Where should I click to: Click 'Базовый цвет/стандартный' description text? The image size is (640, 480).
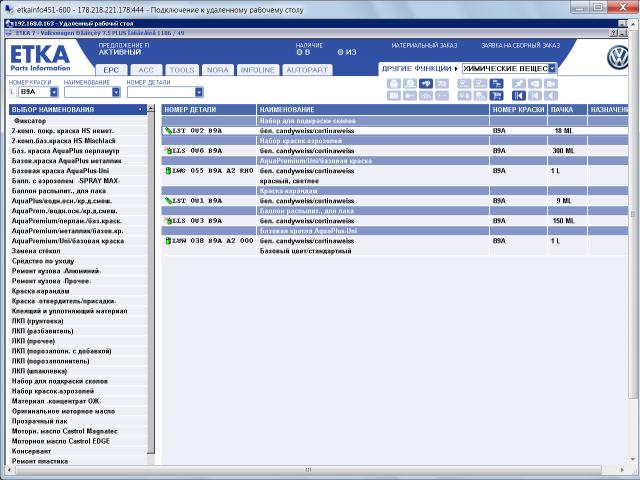coord(306,251)
